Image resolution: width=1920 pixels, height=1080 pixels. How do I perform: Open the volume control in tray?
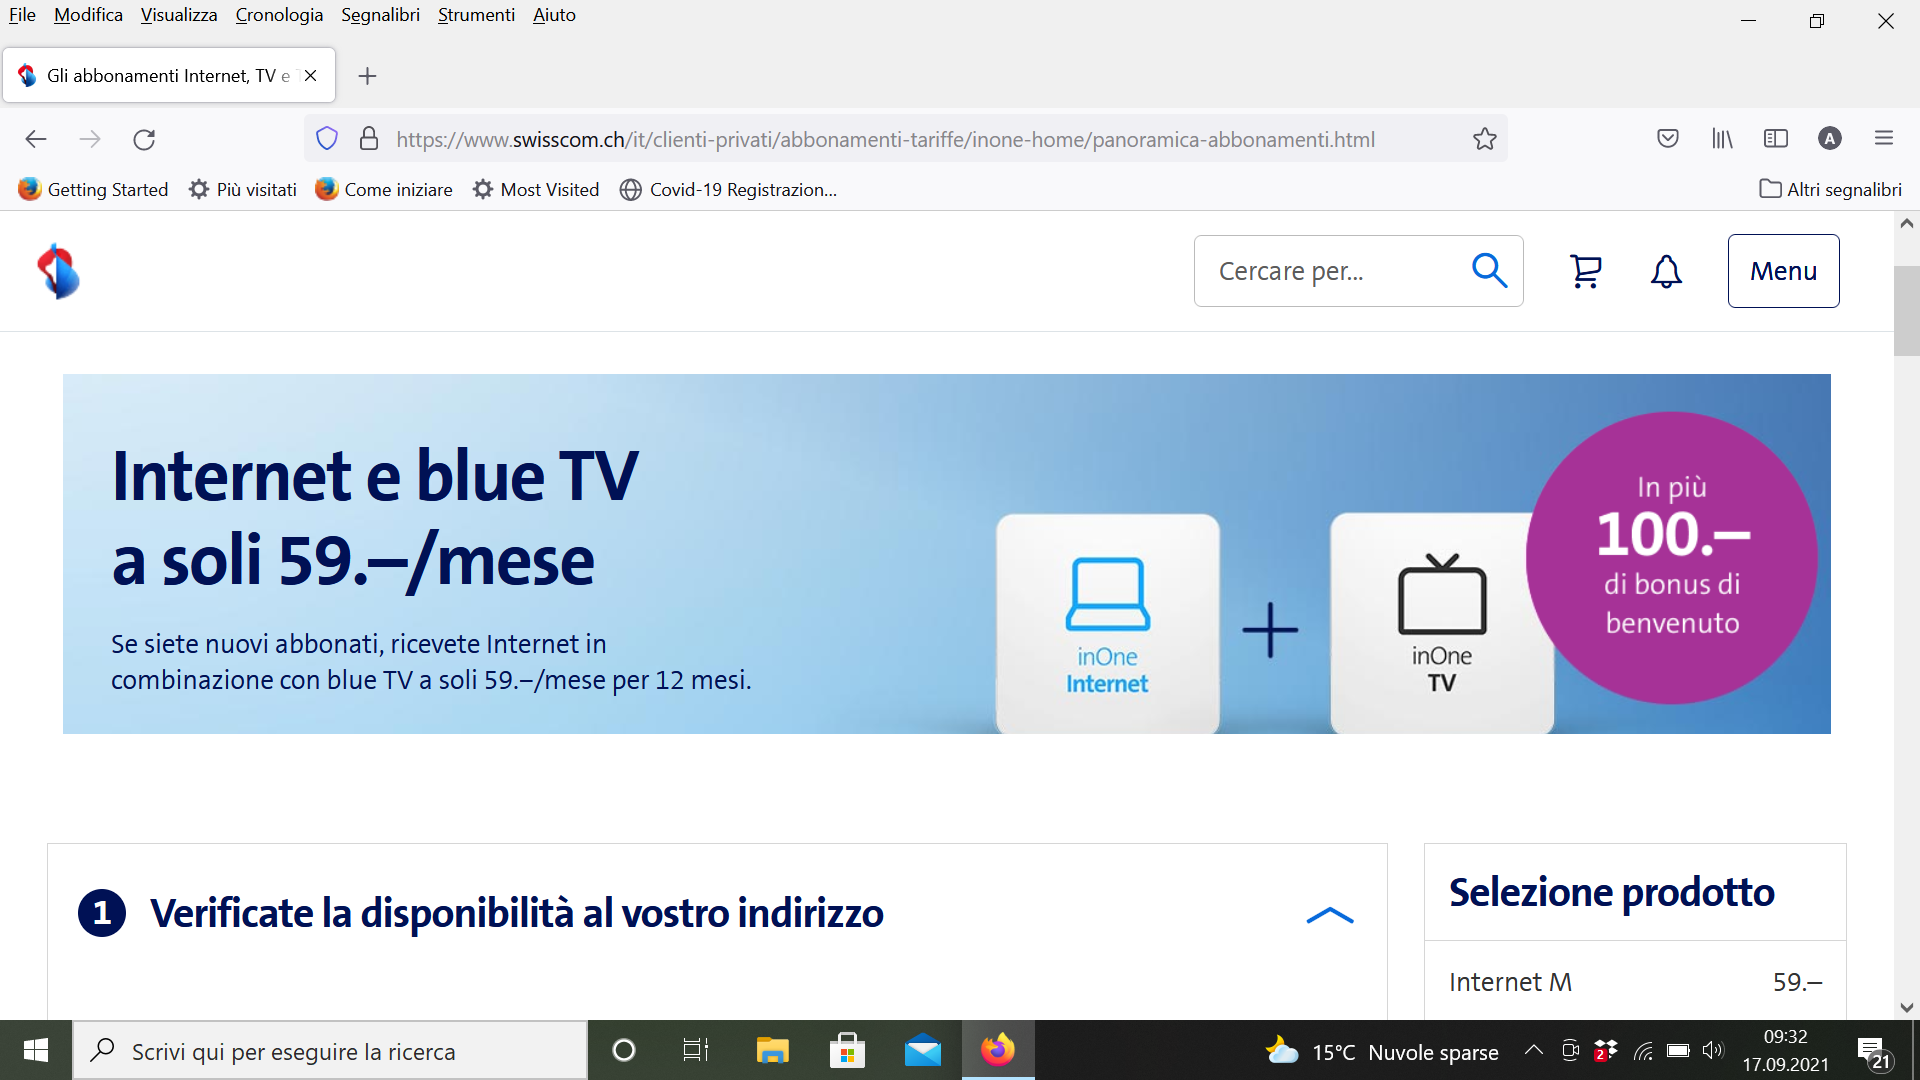click(x=1713, y=1050)
